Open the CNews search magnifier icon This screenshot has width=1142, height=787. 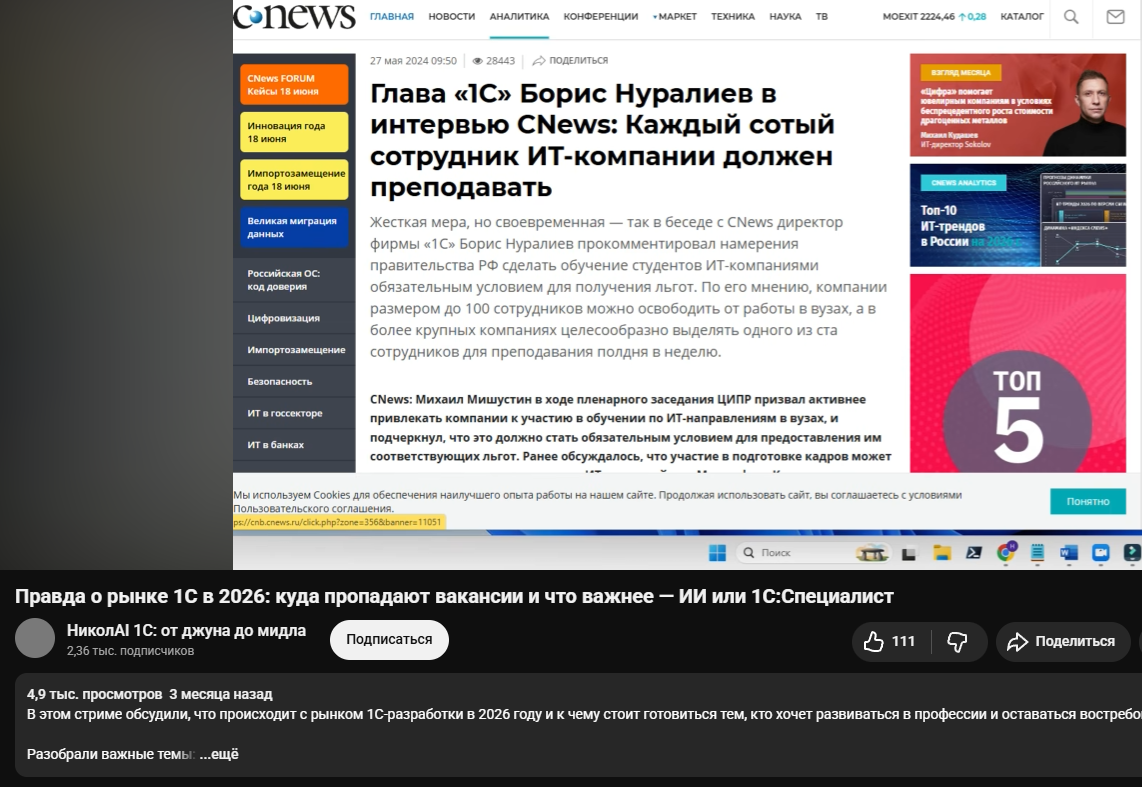tap(1071, 16)
